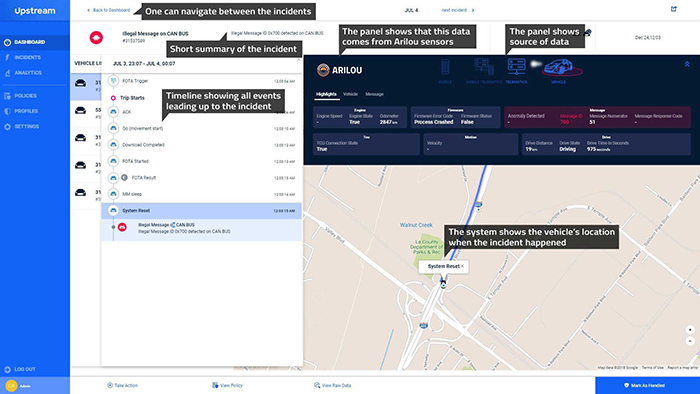The height and width of the screenshot is (394, 700).
Task: Close the System Reset map popup
Action: coord(462,266)
